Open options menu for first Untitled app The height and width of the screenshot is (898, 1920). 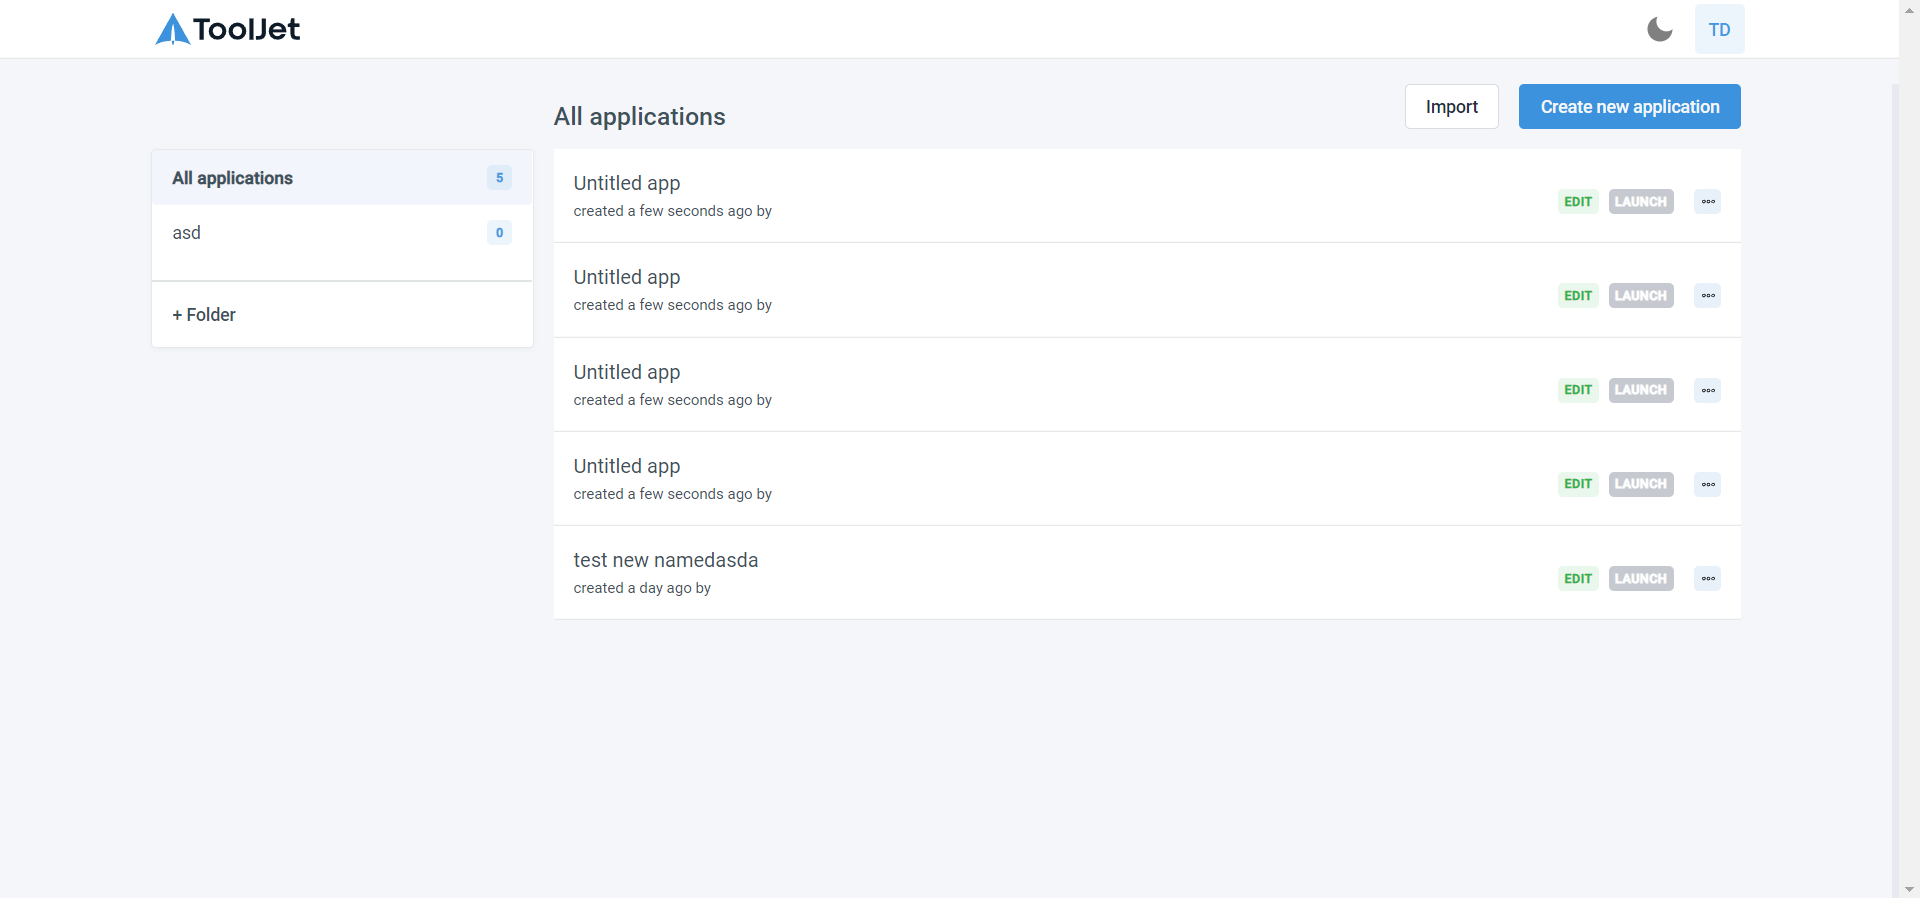click(1706, 201)
